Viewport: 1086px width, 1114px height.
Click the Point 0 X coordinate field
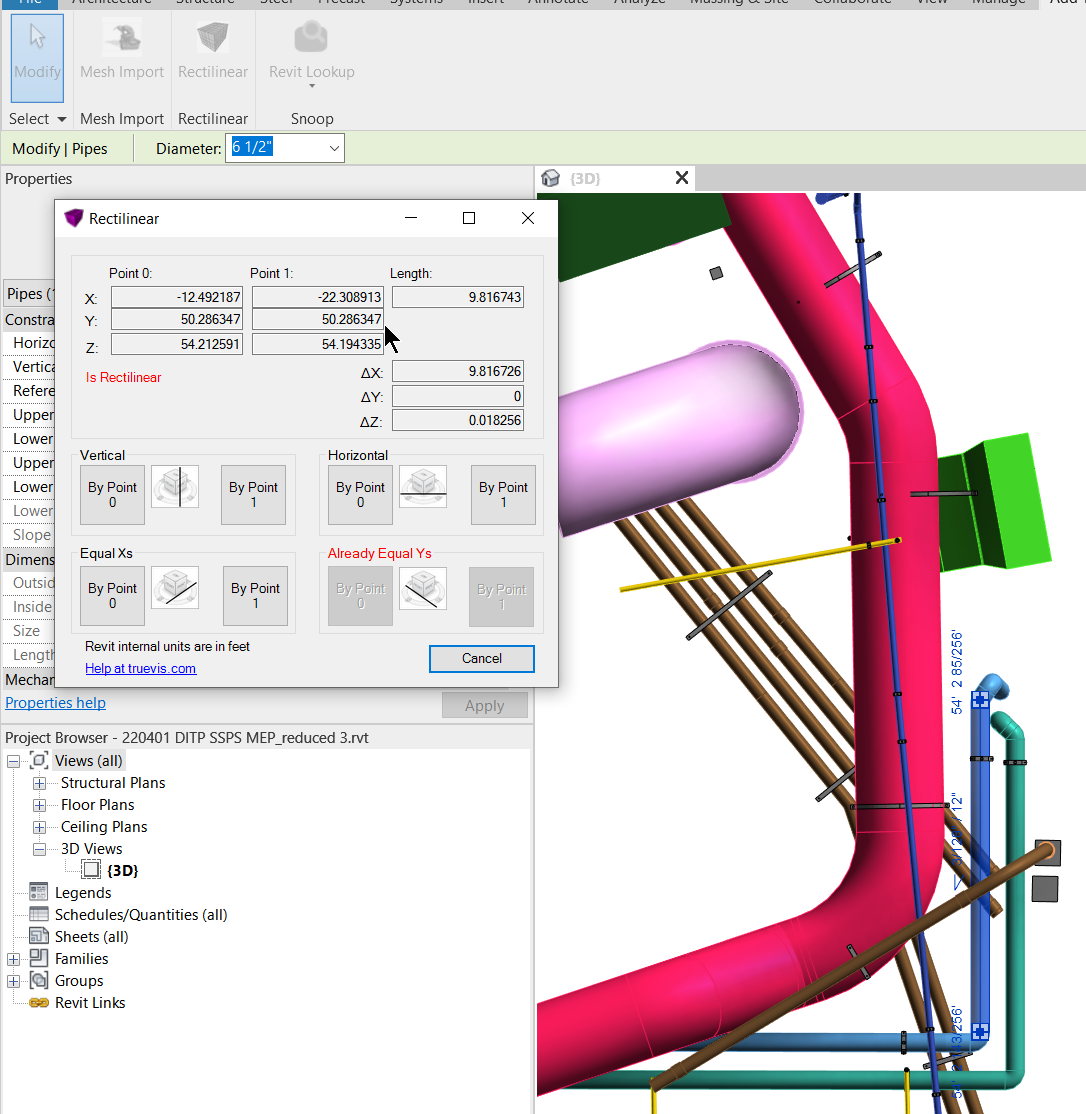[x=177, y=297]
